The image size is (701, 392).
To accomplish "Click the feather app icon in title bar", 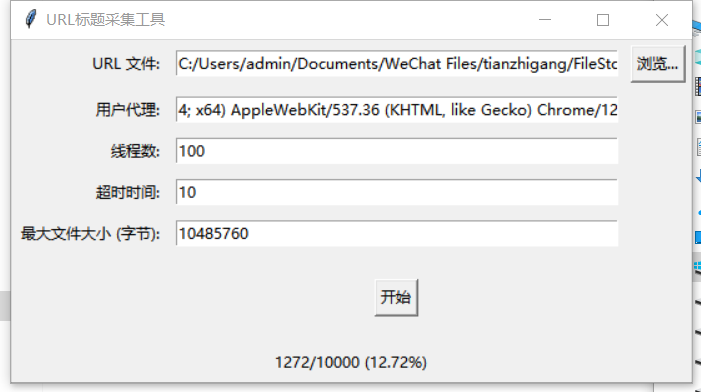I will pos(30,19).
